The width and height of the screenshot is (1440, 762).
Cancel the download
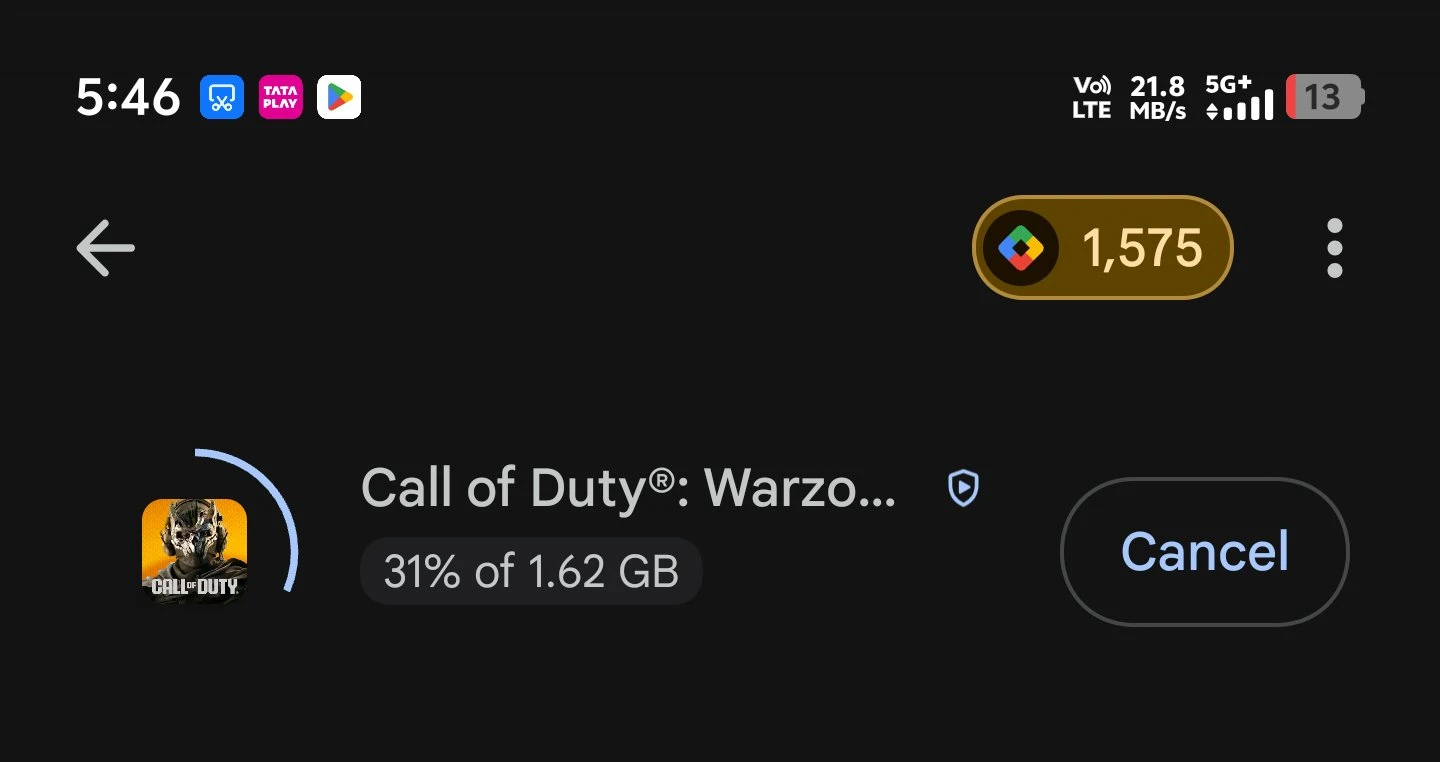coord(1204,551)
